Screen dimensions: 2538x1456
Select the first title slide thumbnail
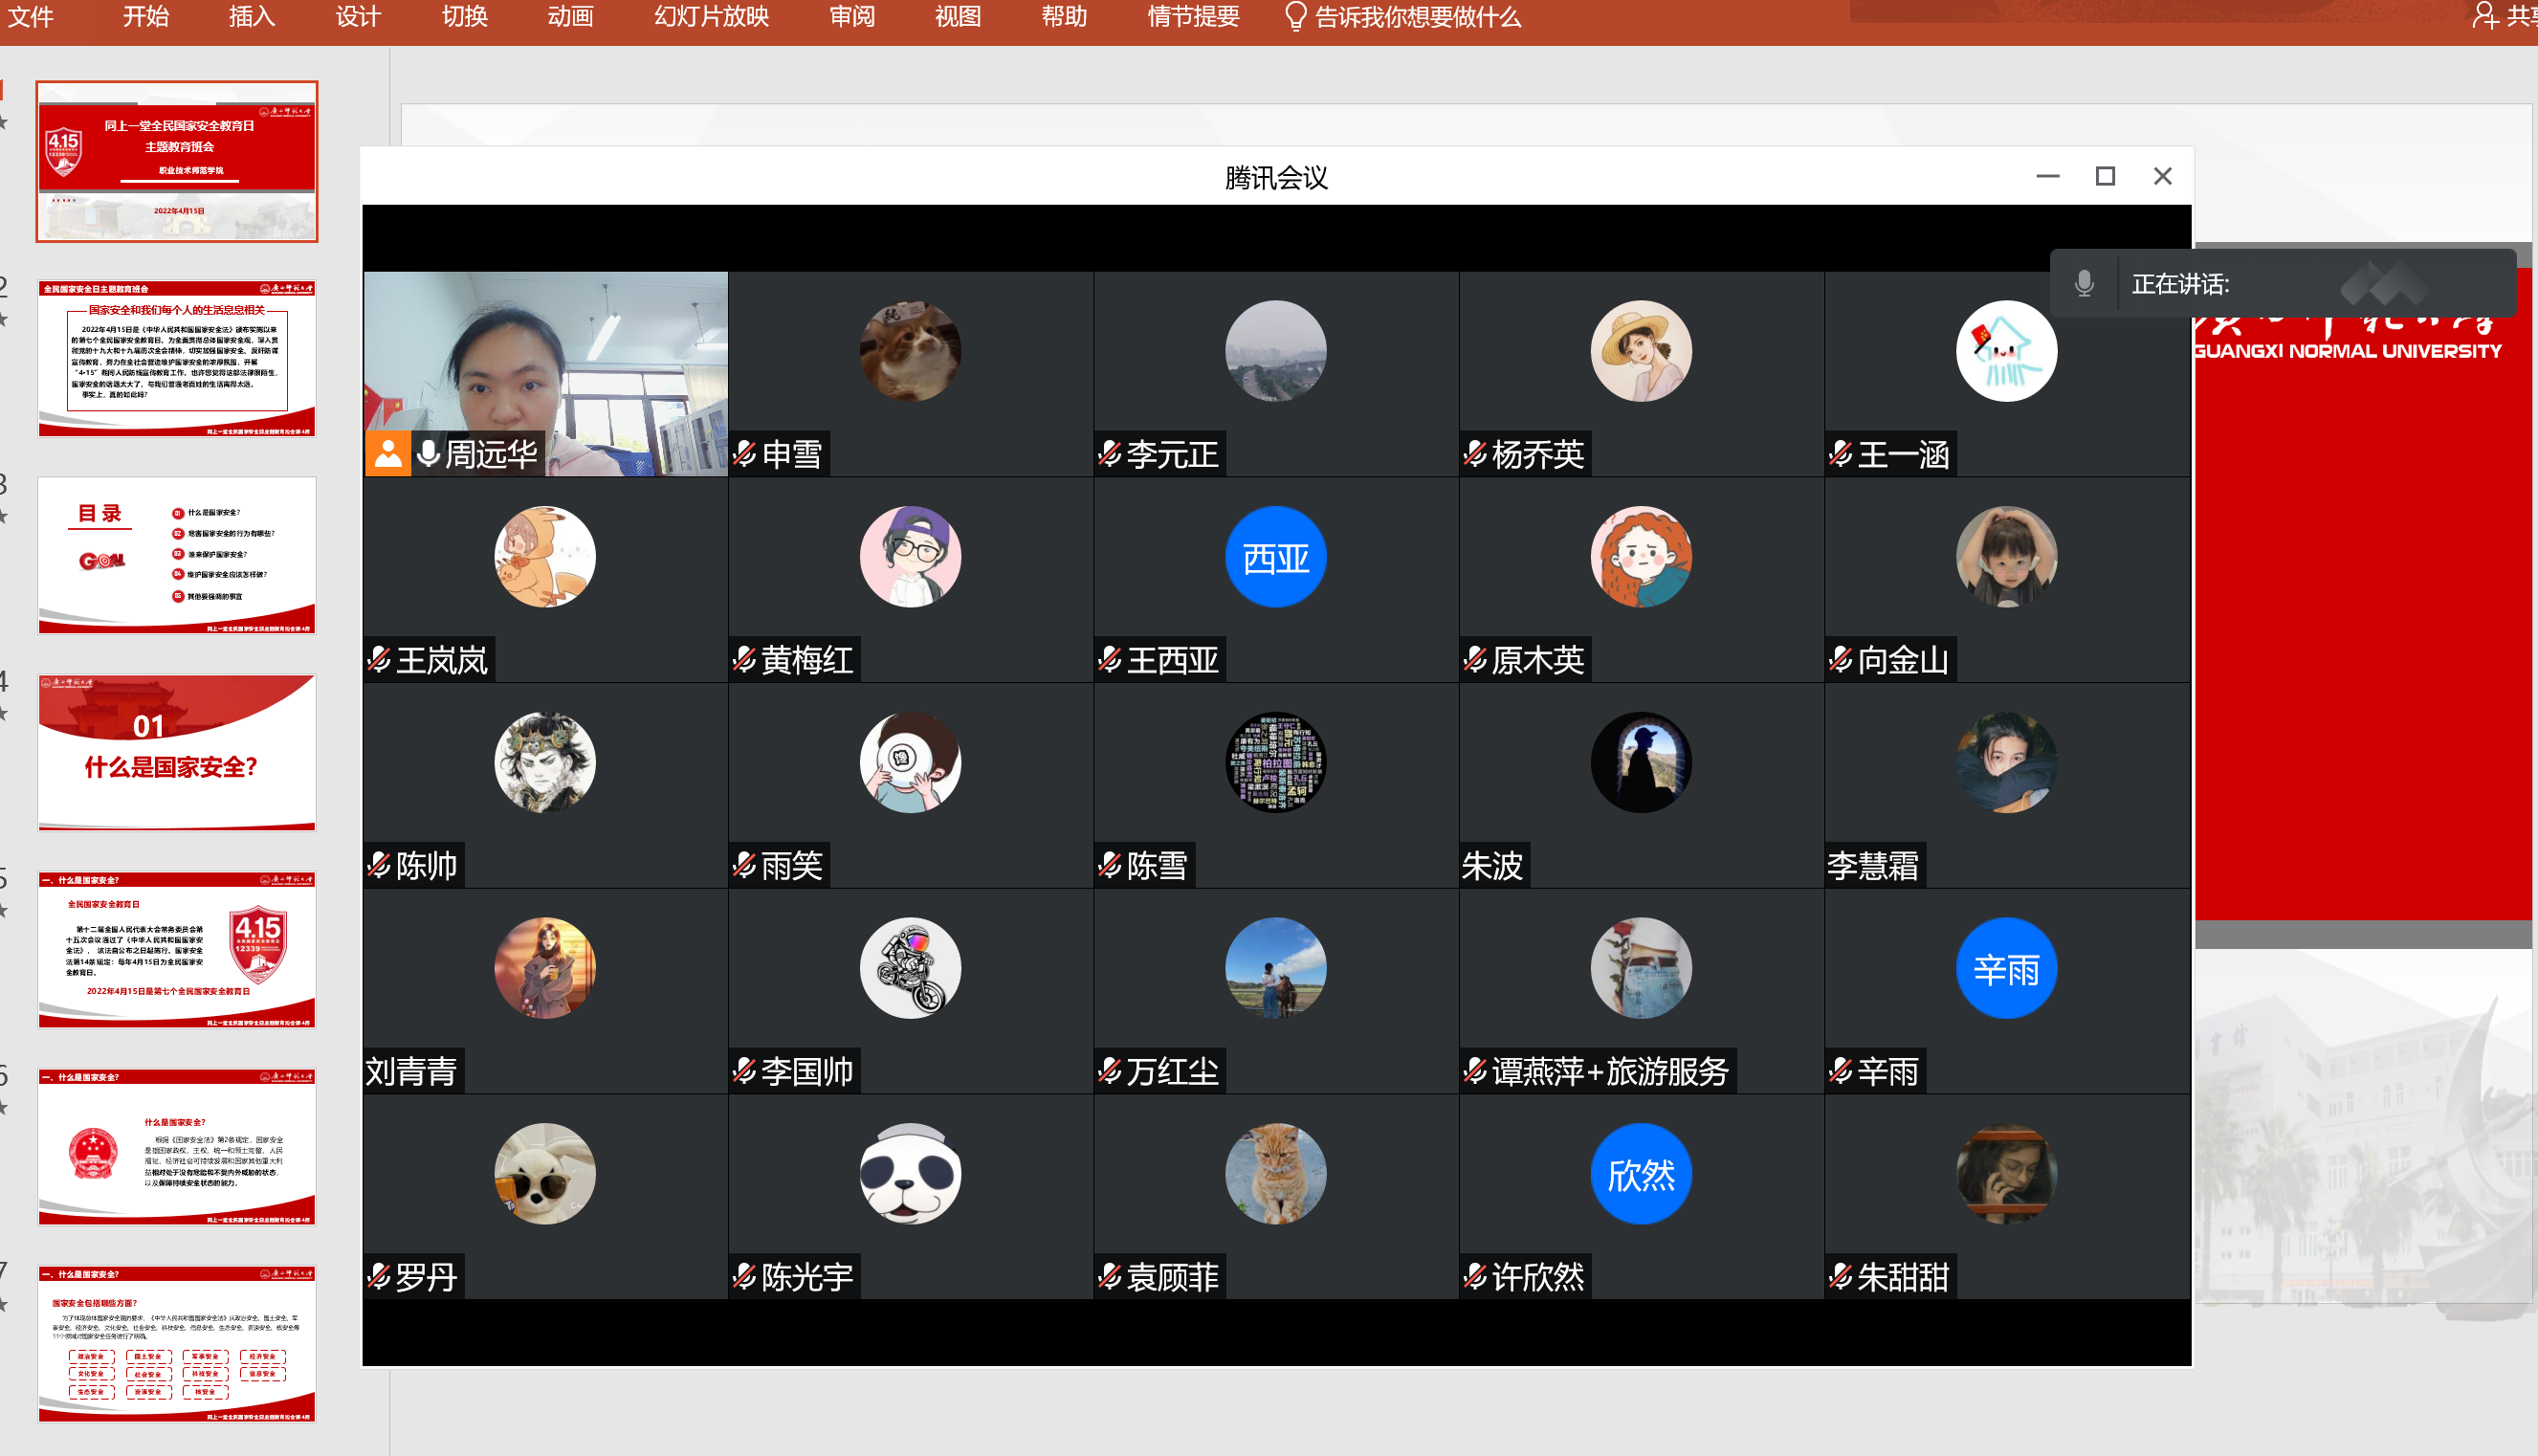(x=177, y=161)
